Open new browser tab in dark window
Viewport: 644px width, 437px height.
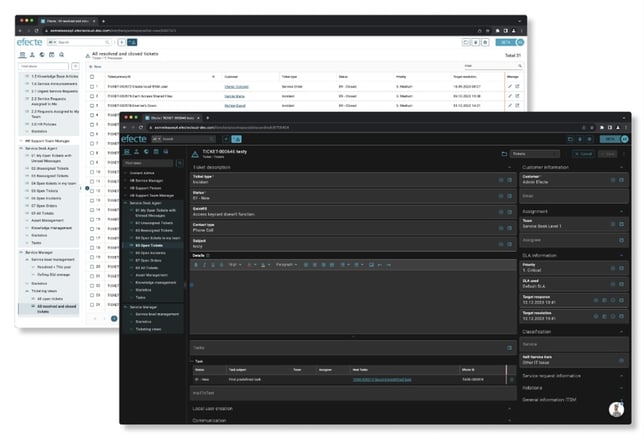coord(207,118)
